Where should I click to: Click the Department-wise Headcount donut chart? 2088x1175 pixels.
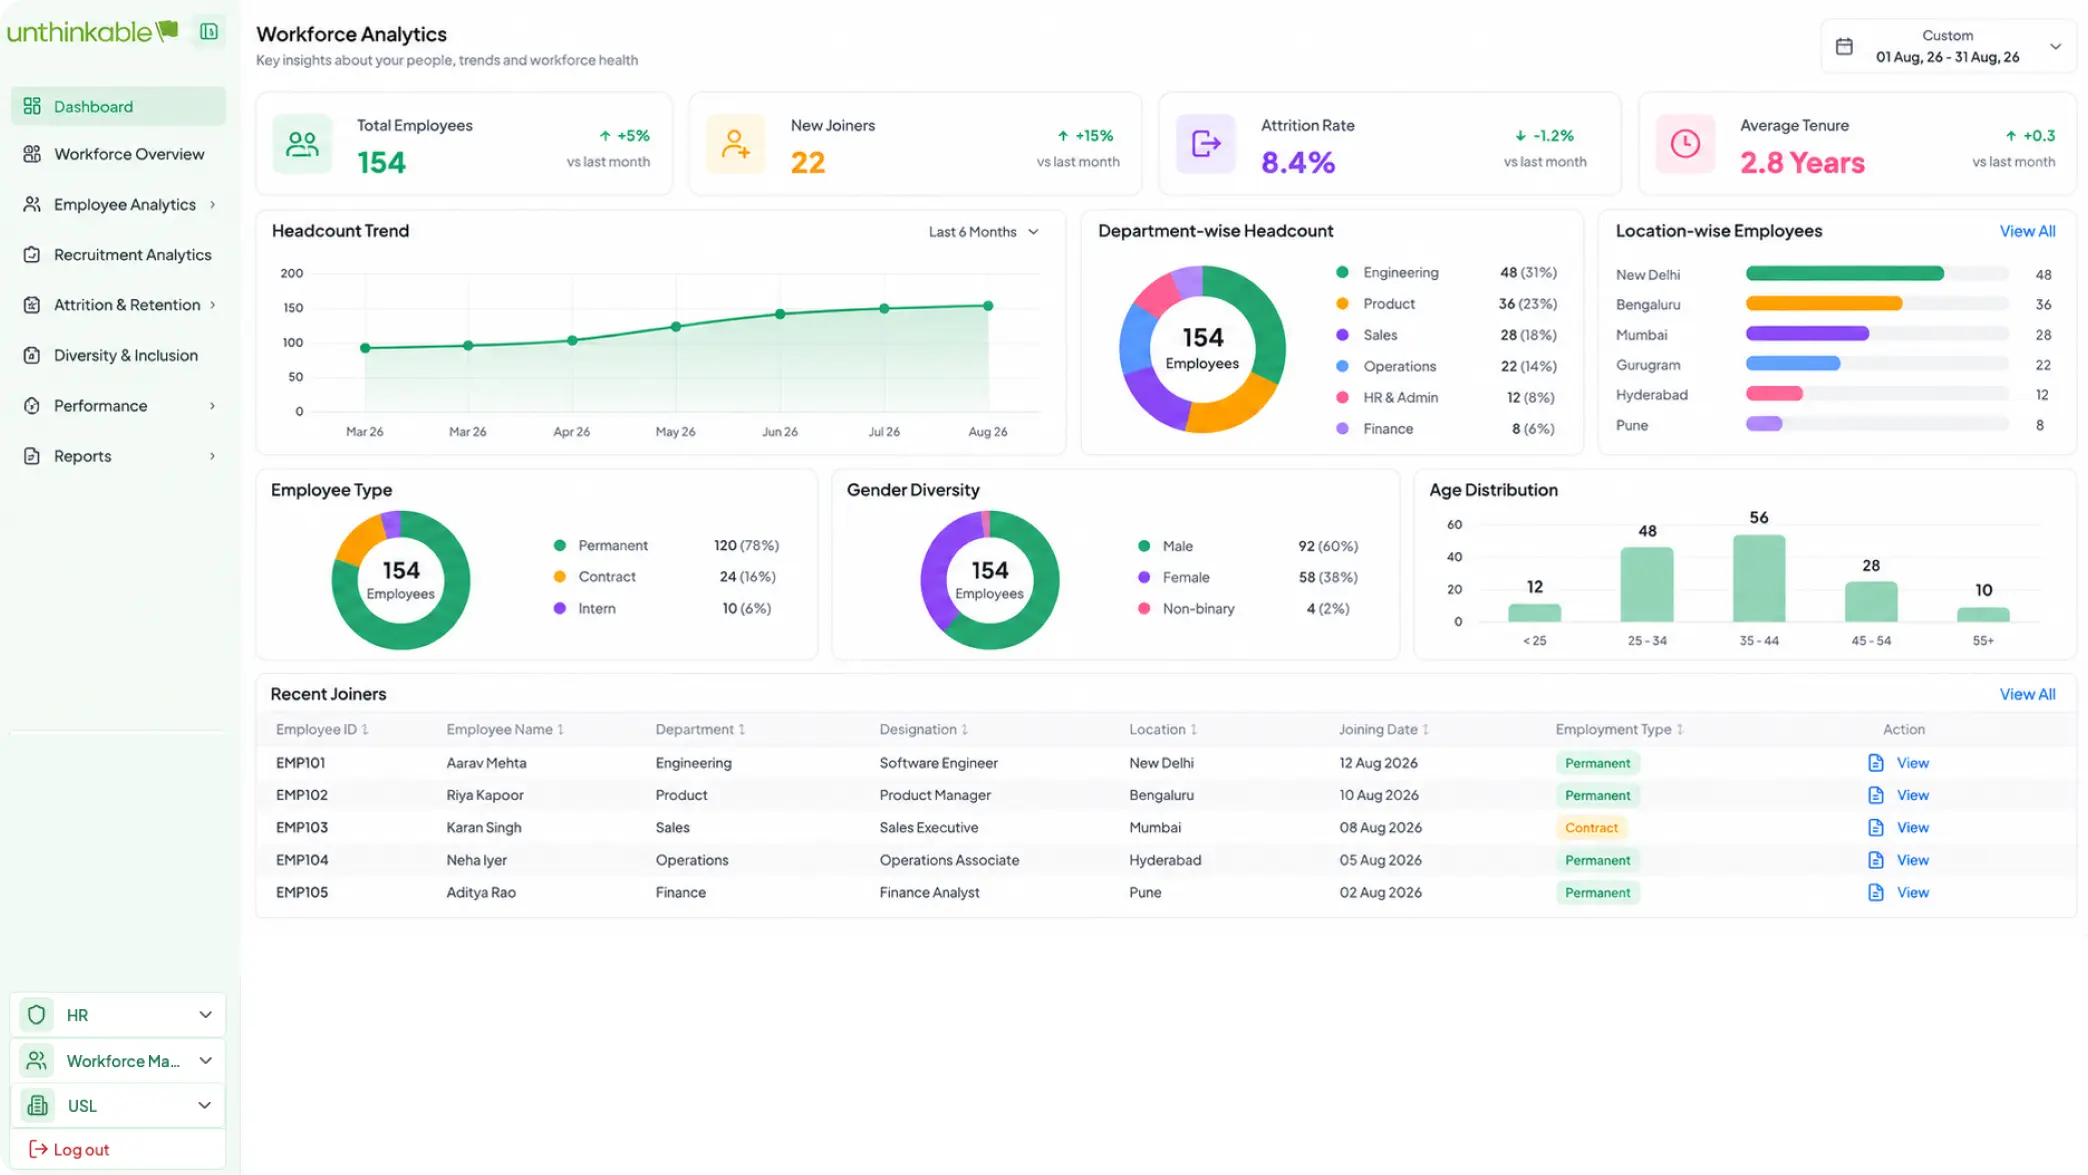[x=1202, y=349]
